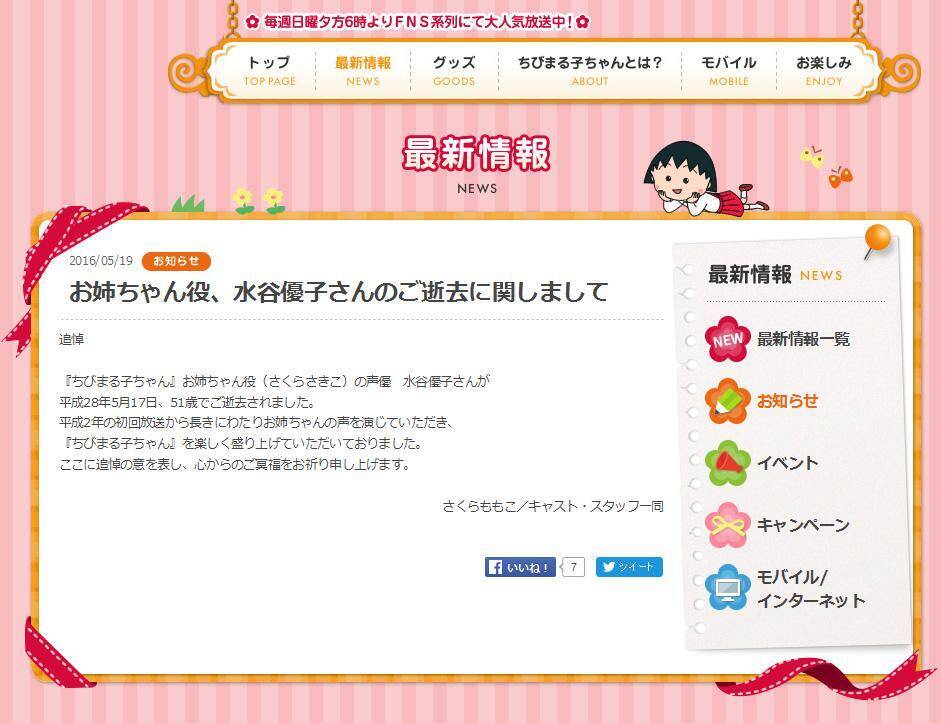Click the pink NEW flower icon
The height and width of the screenshot is (723, 941).
[x=727, y=340]
